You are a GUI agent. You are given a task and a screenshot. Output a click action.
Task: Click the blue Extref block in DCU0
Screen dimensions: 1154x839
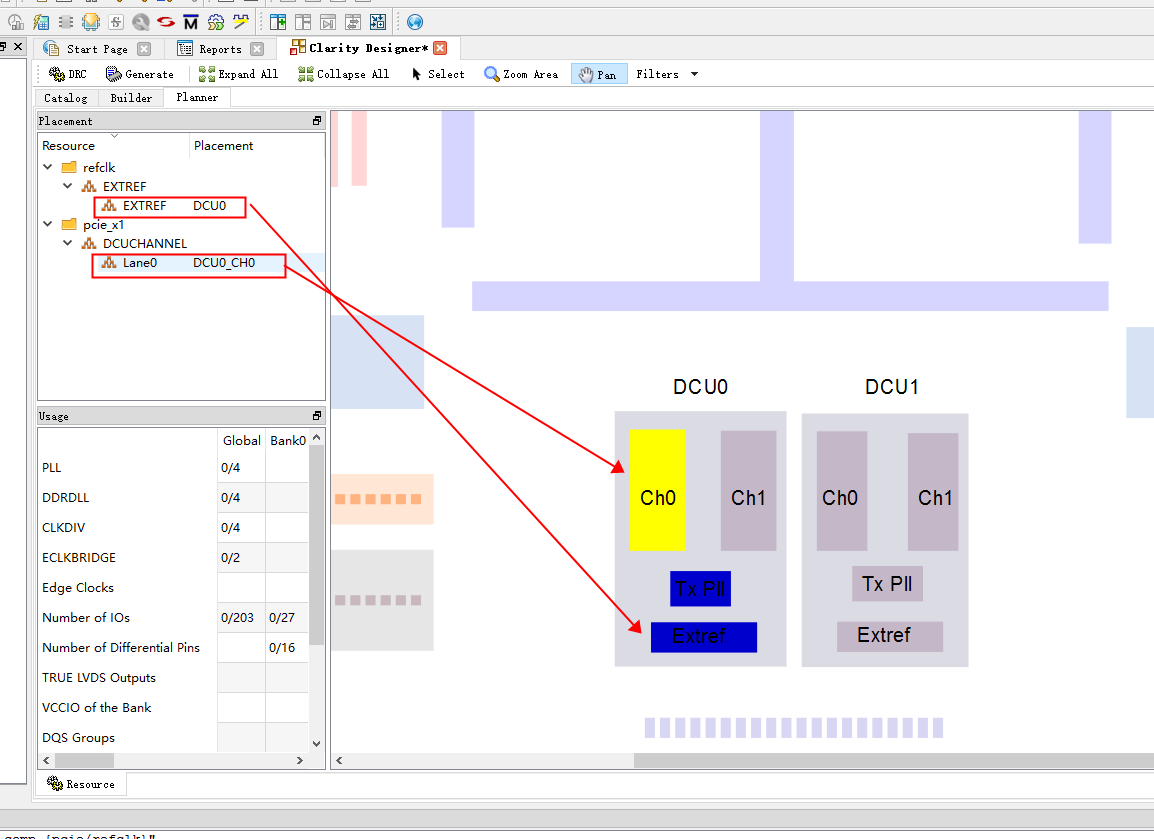[703, 637]
